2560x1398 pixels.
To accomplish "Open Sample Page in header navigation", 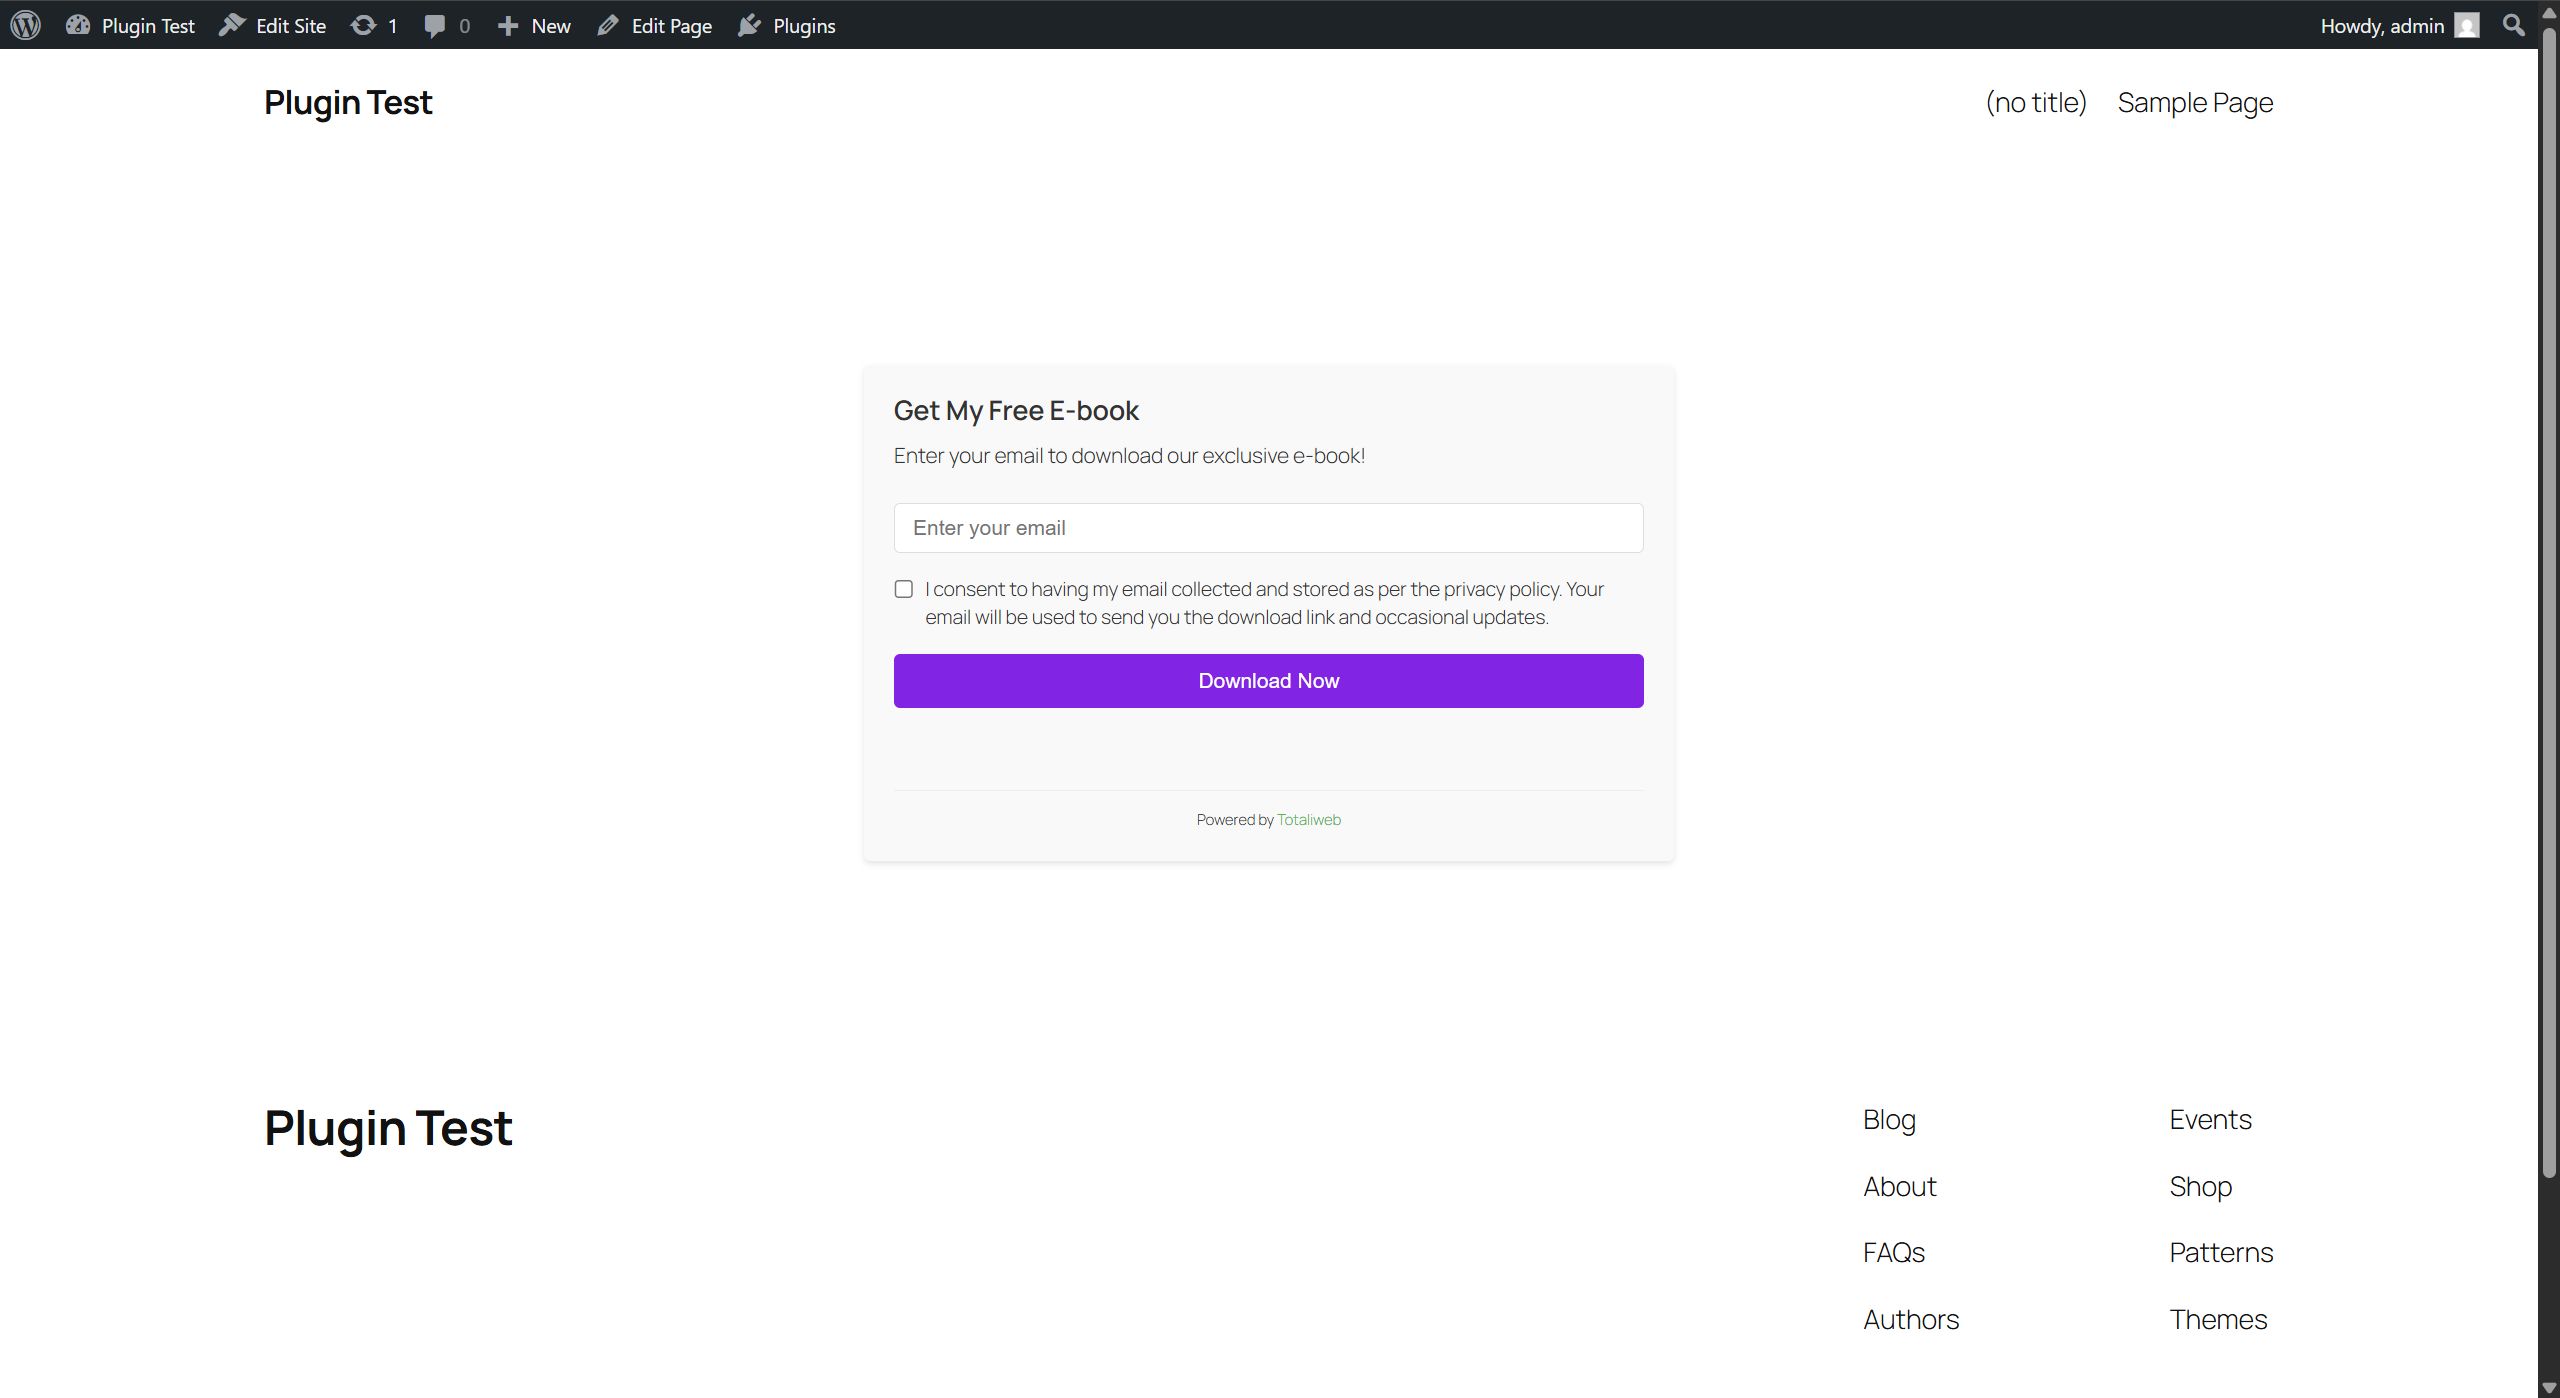I will [2195, 103].
